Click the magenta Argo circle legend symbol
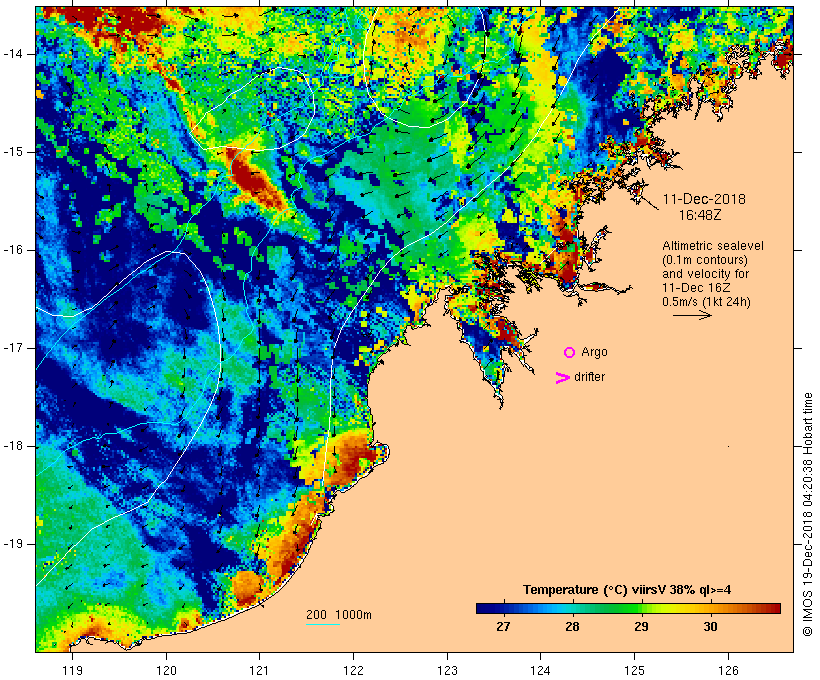 pyautogui.click(x=570, y=353)
